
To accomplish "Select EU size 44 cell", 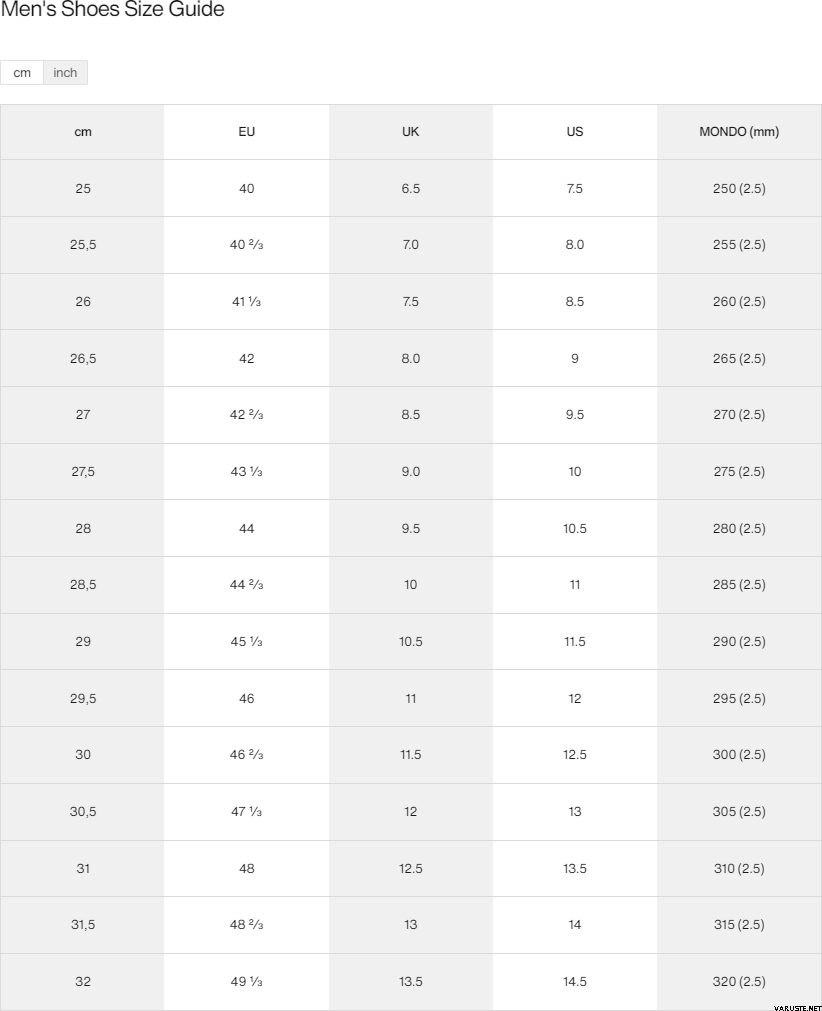I will click(x=247, y=528).
